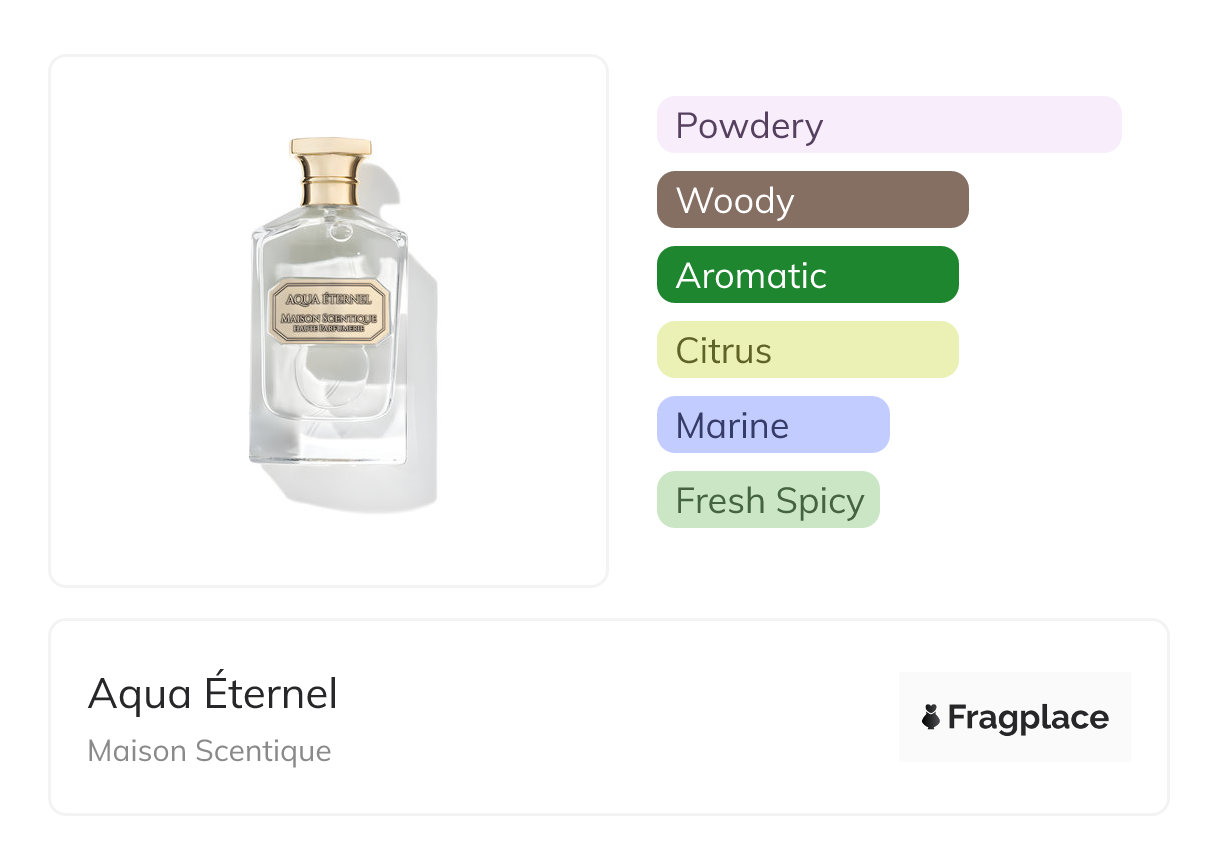Open the Maison Scentique brand link

coord(209,751)
